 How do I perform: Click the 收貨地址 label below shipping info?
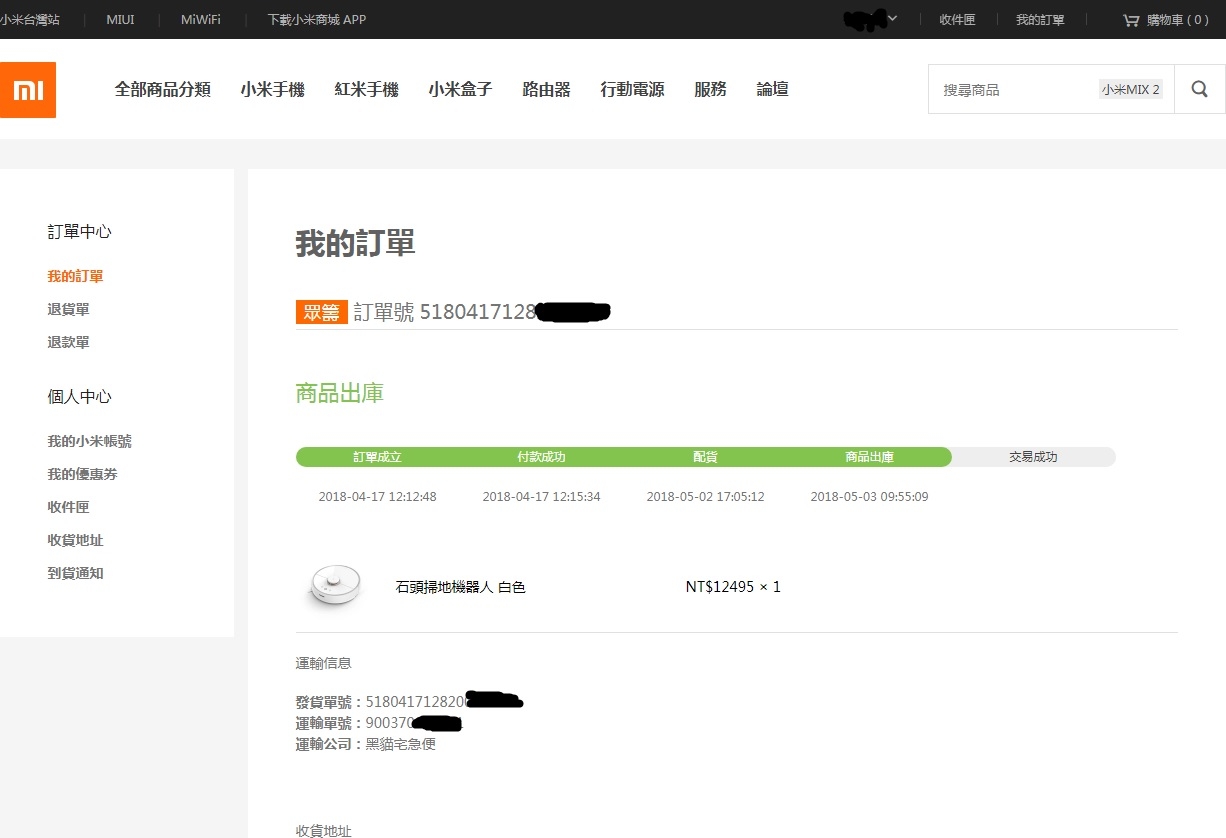pyautogui.click(x=324, y=831)
